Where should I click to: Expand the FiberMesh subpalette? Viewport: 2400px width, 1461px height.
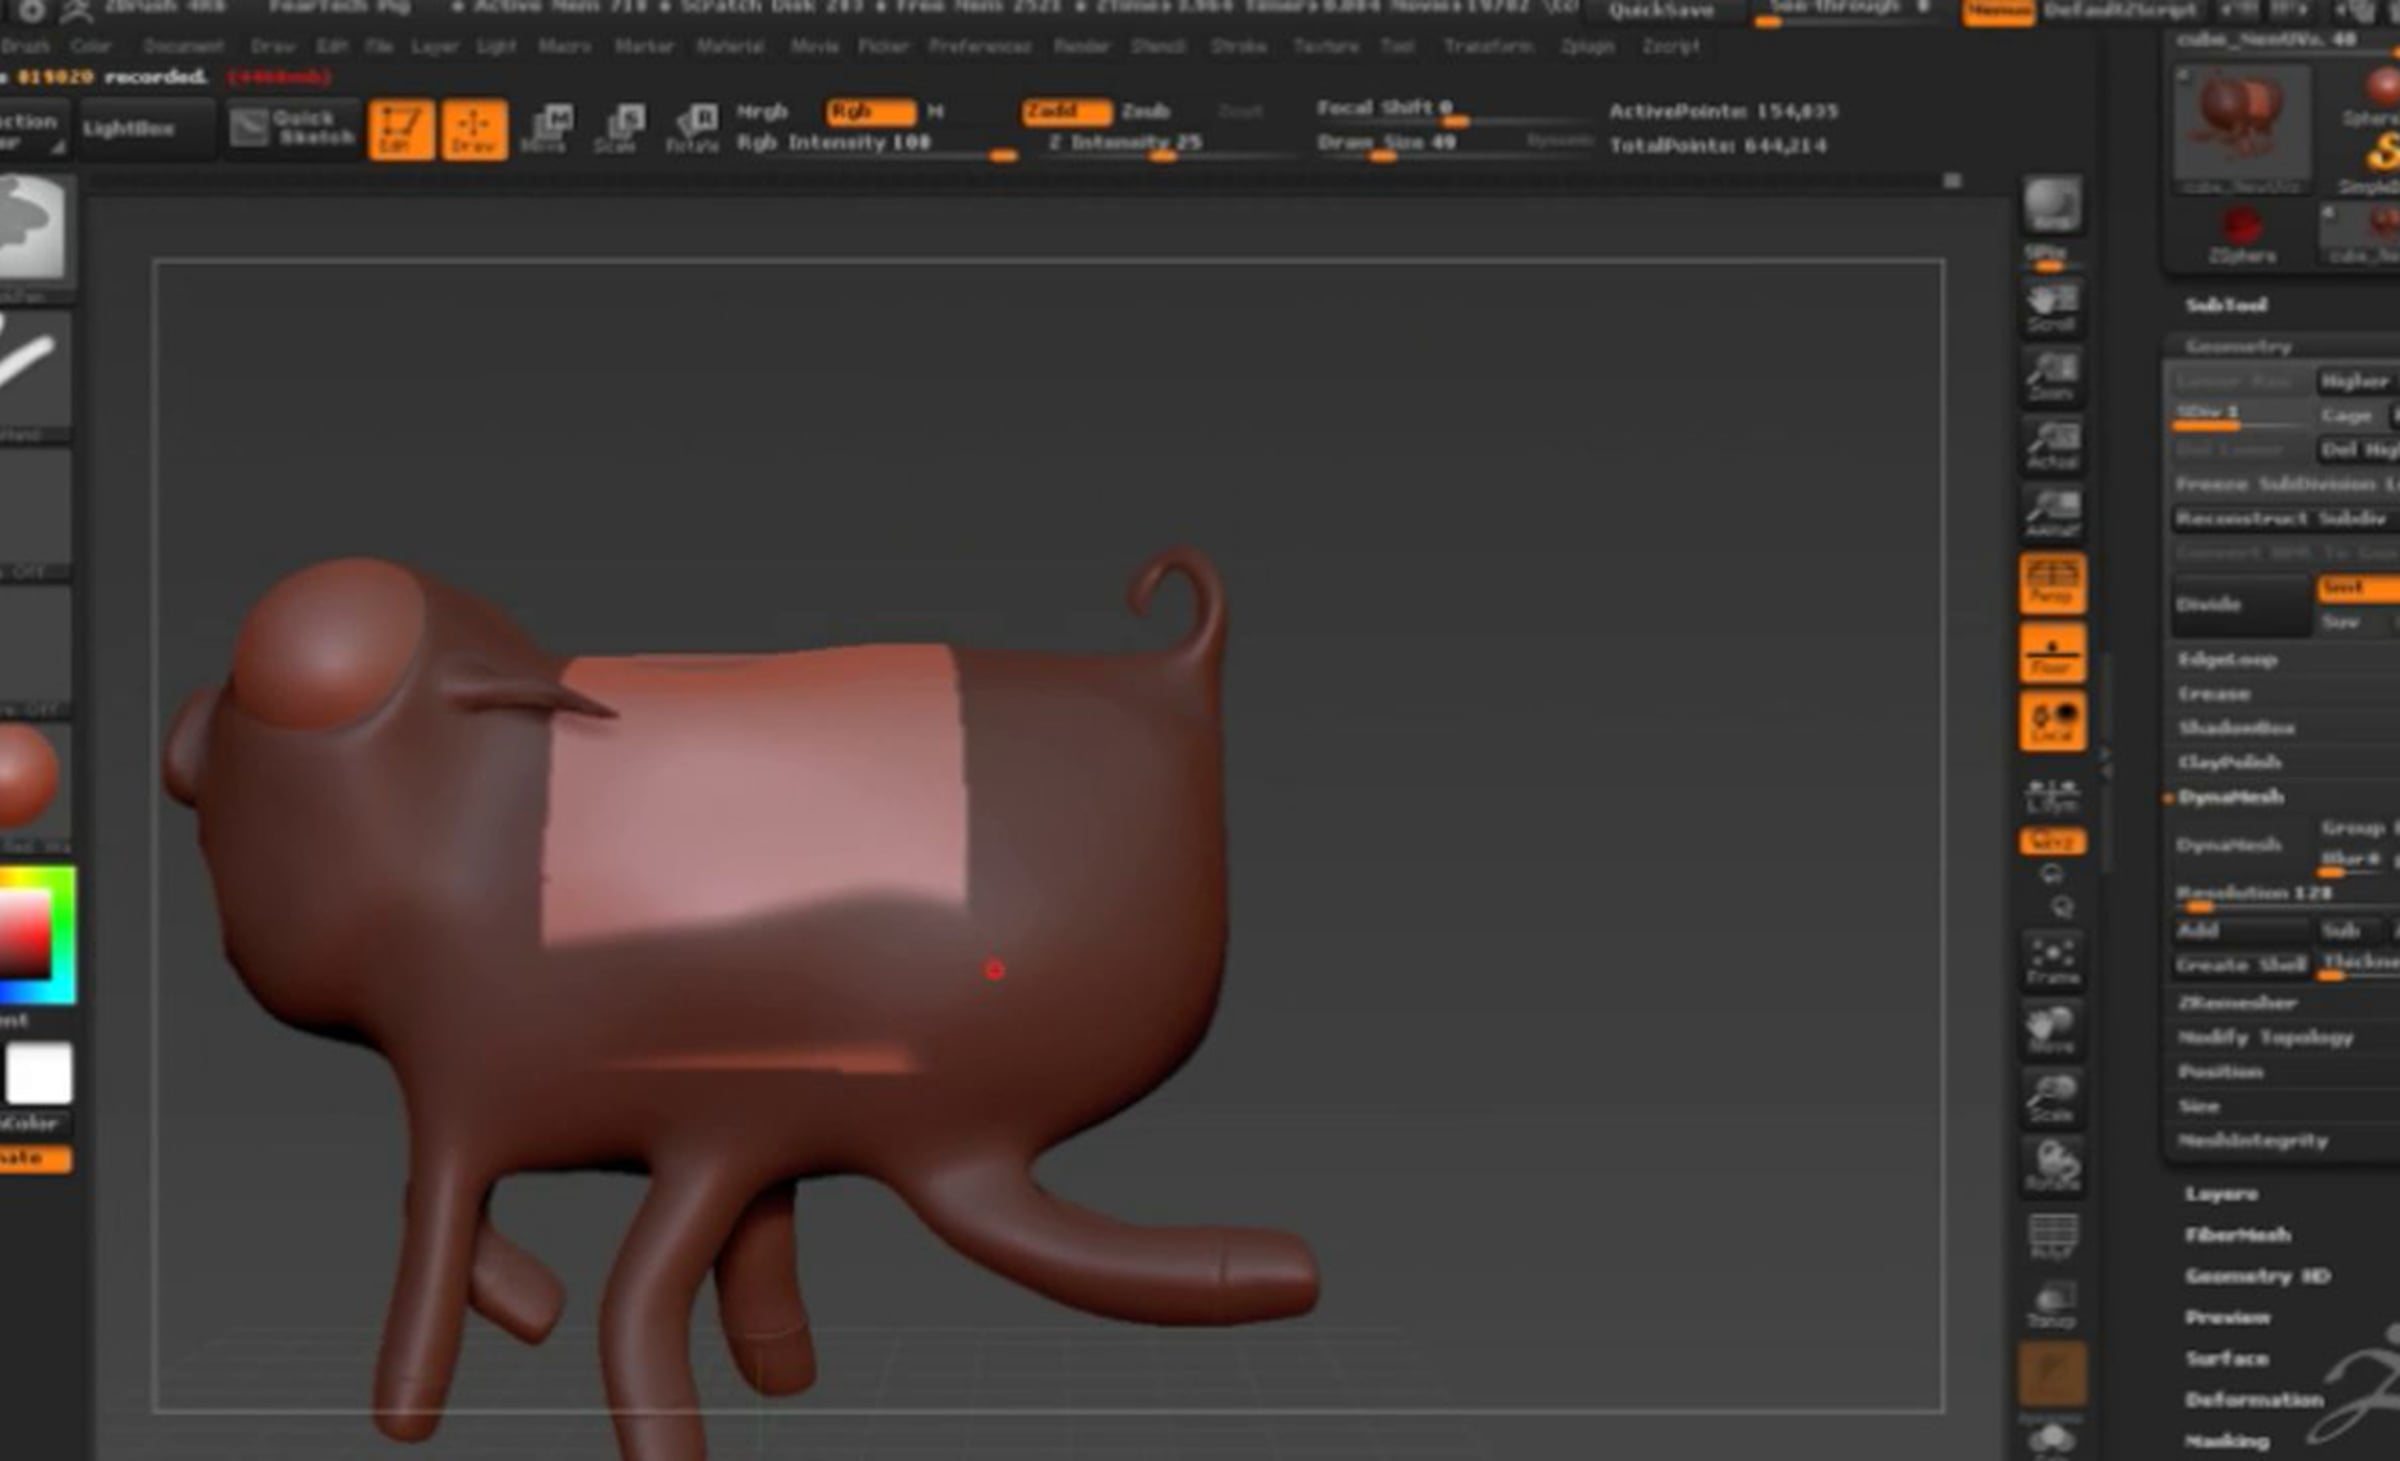tap(2237, 1234)
